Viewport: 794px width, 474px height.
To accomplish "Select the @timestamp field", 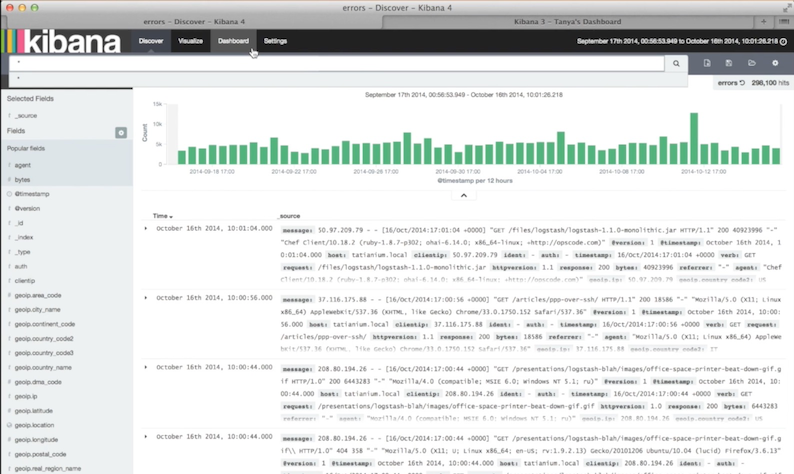I will (32, 194).
